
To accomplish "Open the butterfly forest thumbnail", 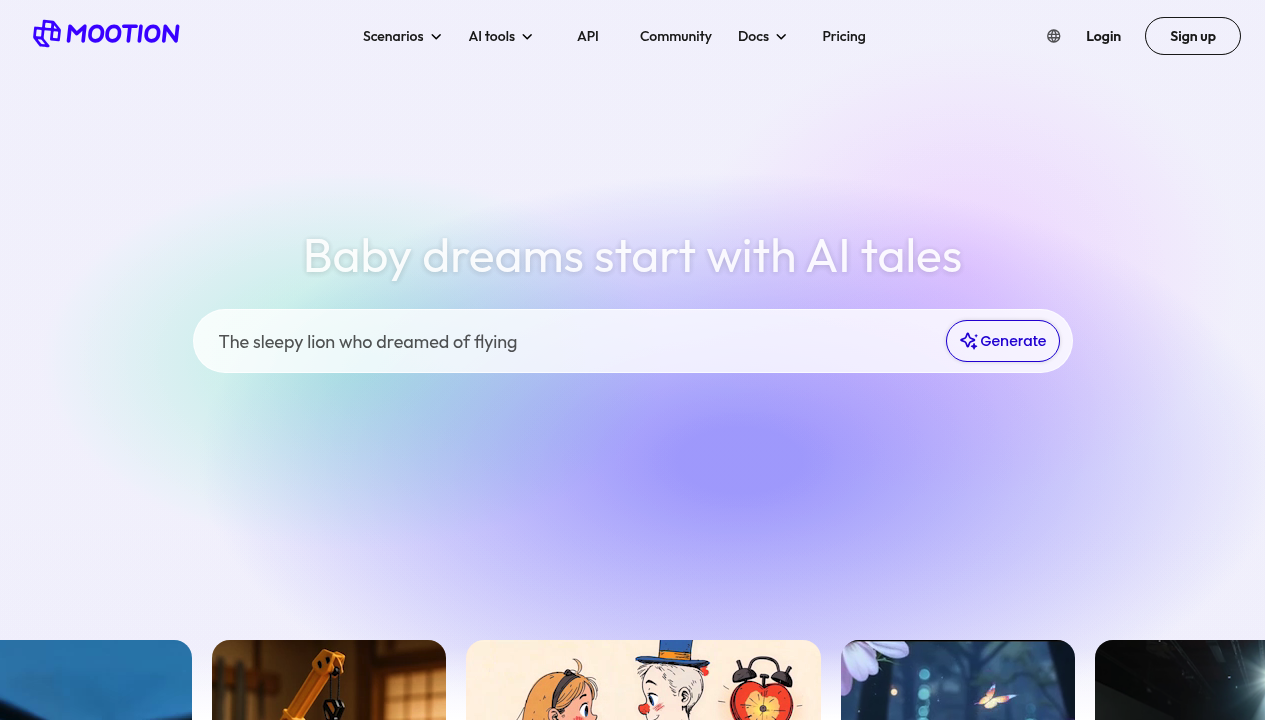I will pyautogui.click(x=958, y=680).
